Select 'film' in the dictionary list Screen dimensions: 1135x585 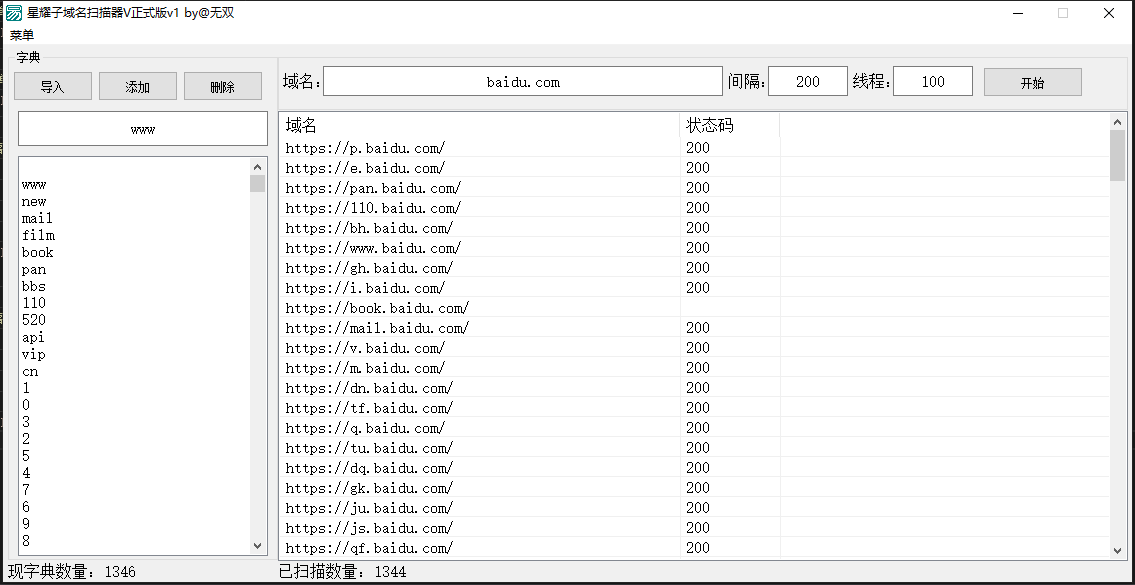[x=38, y=235]
